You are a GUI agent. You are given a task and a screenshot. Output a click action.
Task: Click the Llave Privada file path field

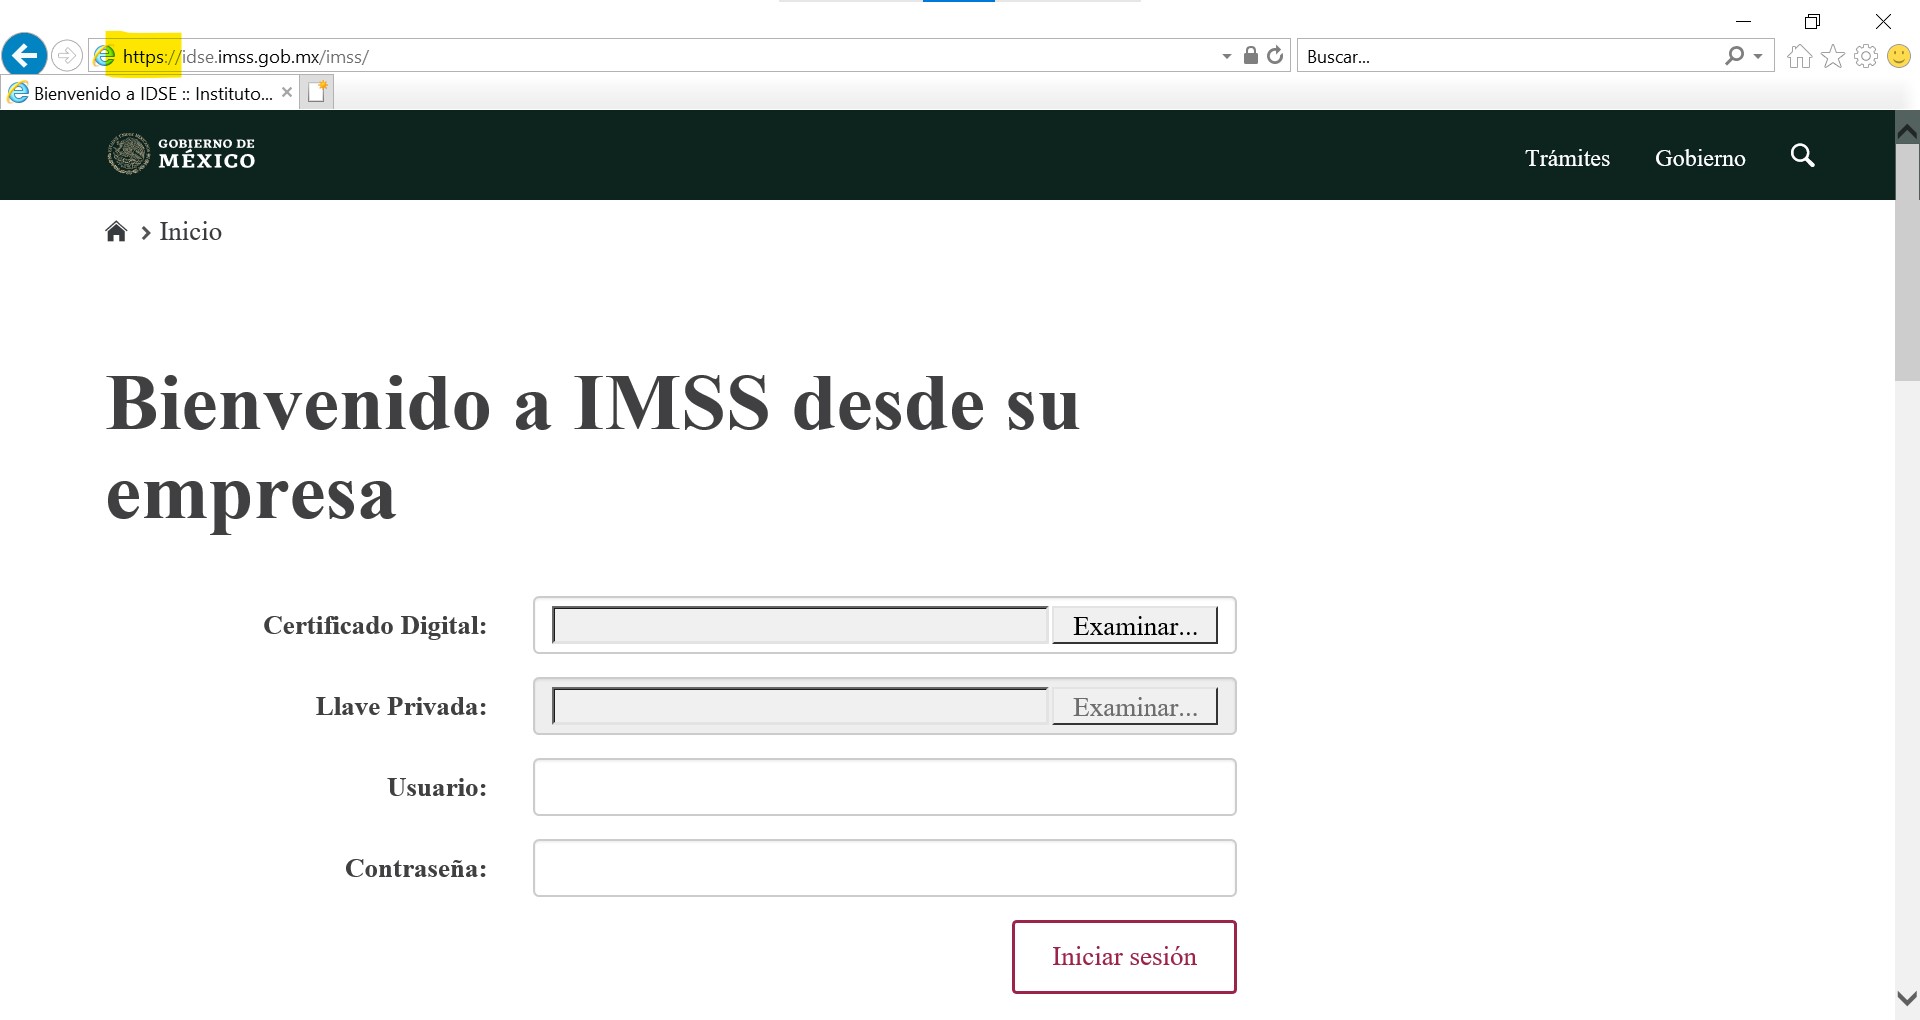pos(800,706)
